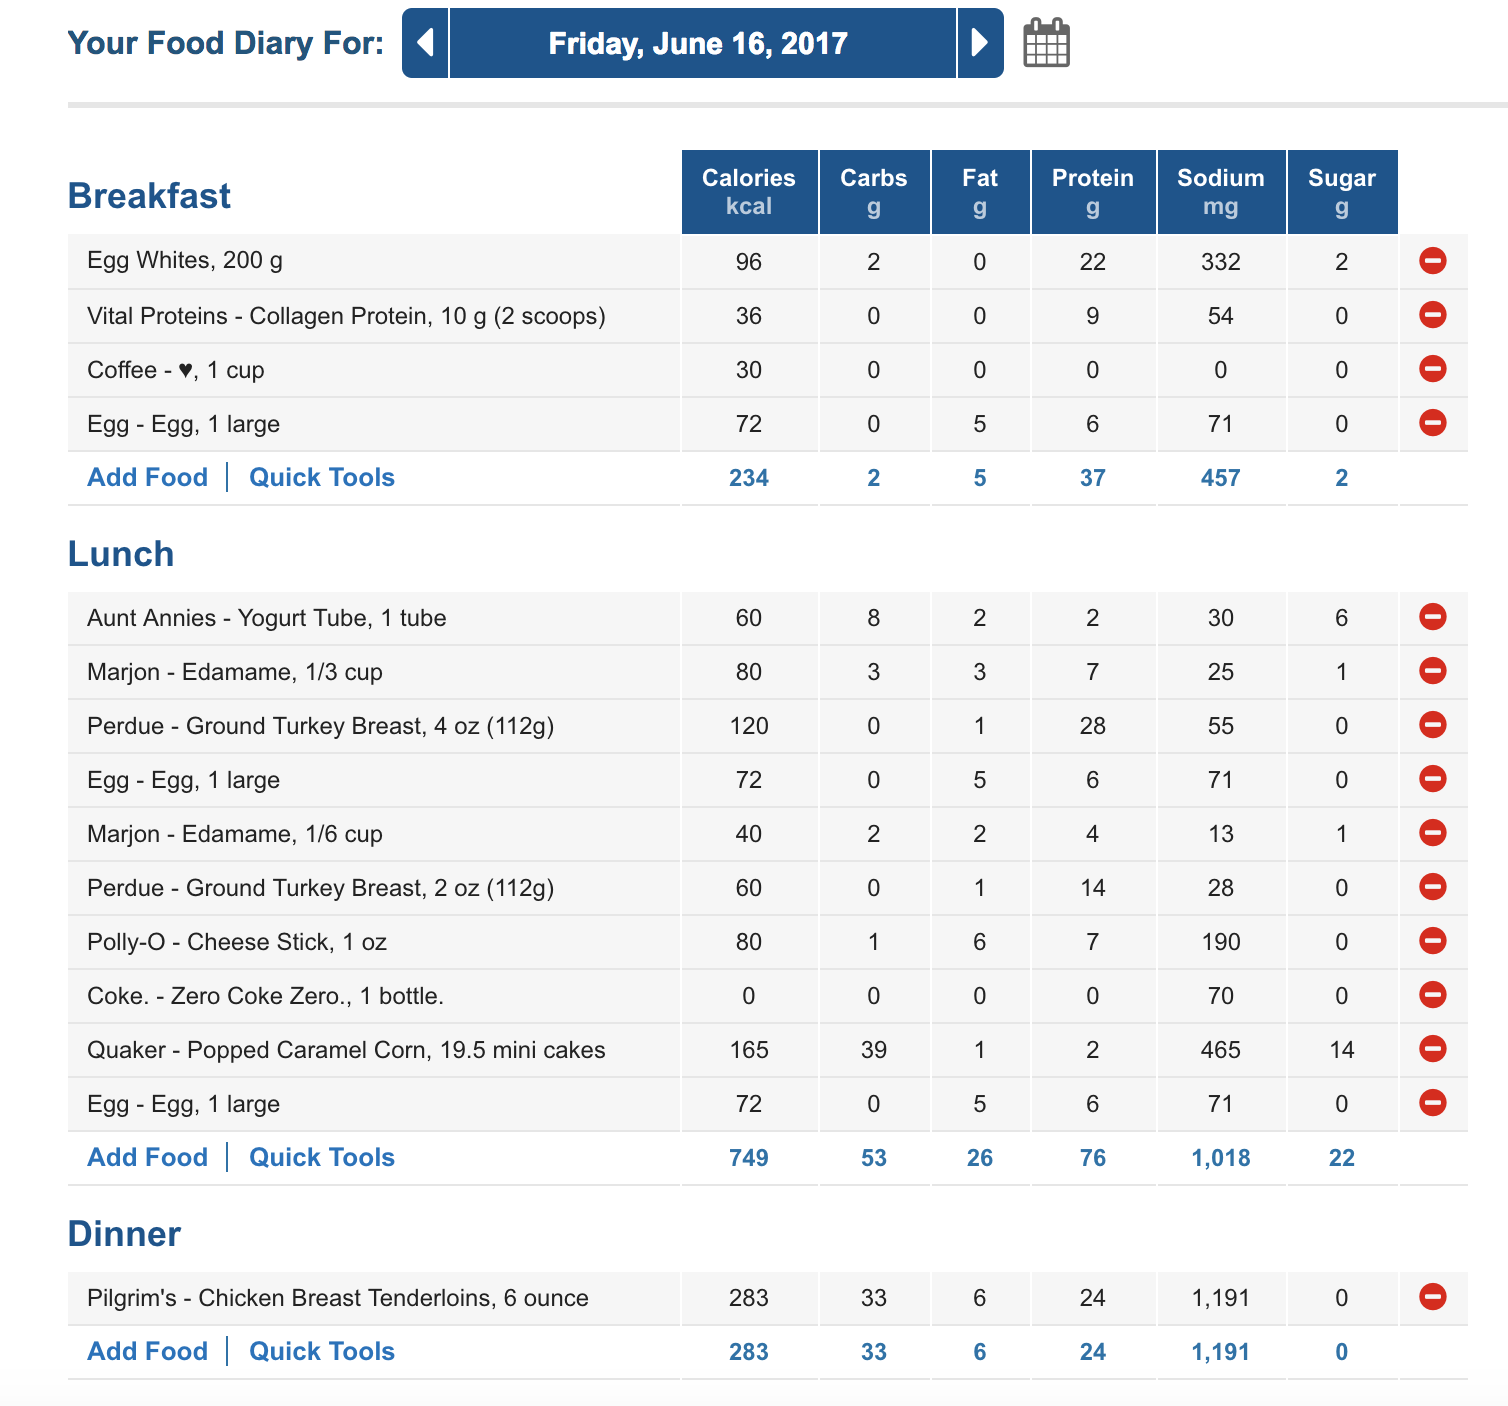Open the calendar date picker icon
This screenshot has height=1406, width=1508.
1046,43
